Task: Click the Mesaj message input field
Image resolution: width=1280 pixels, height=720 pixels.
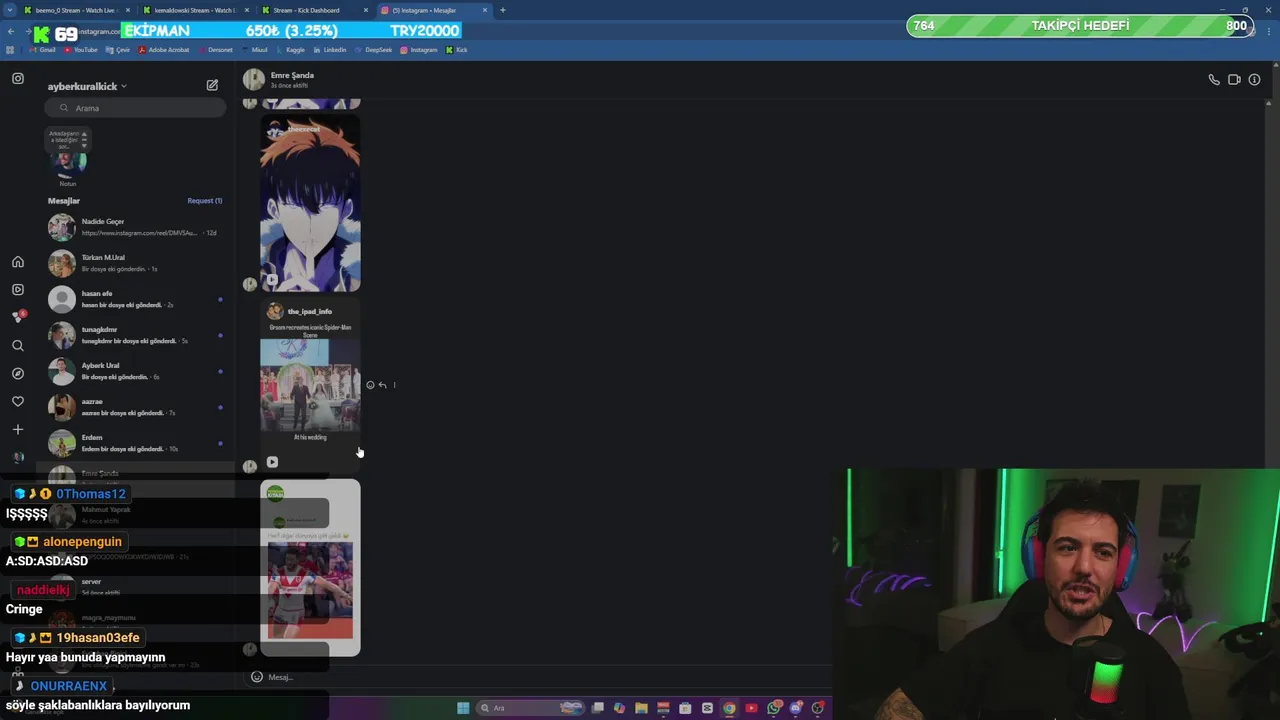Action: [x=540, y=677]
